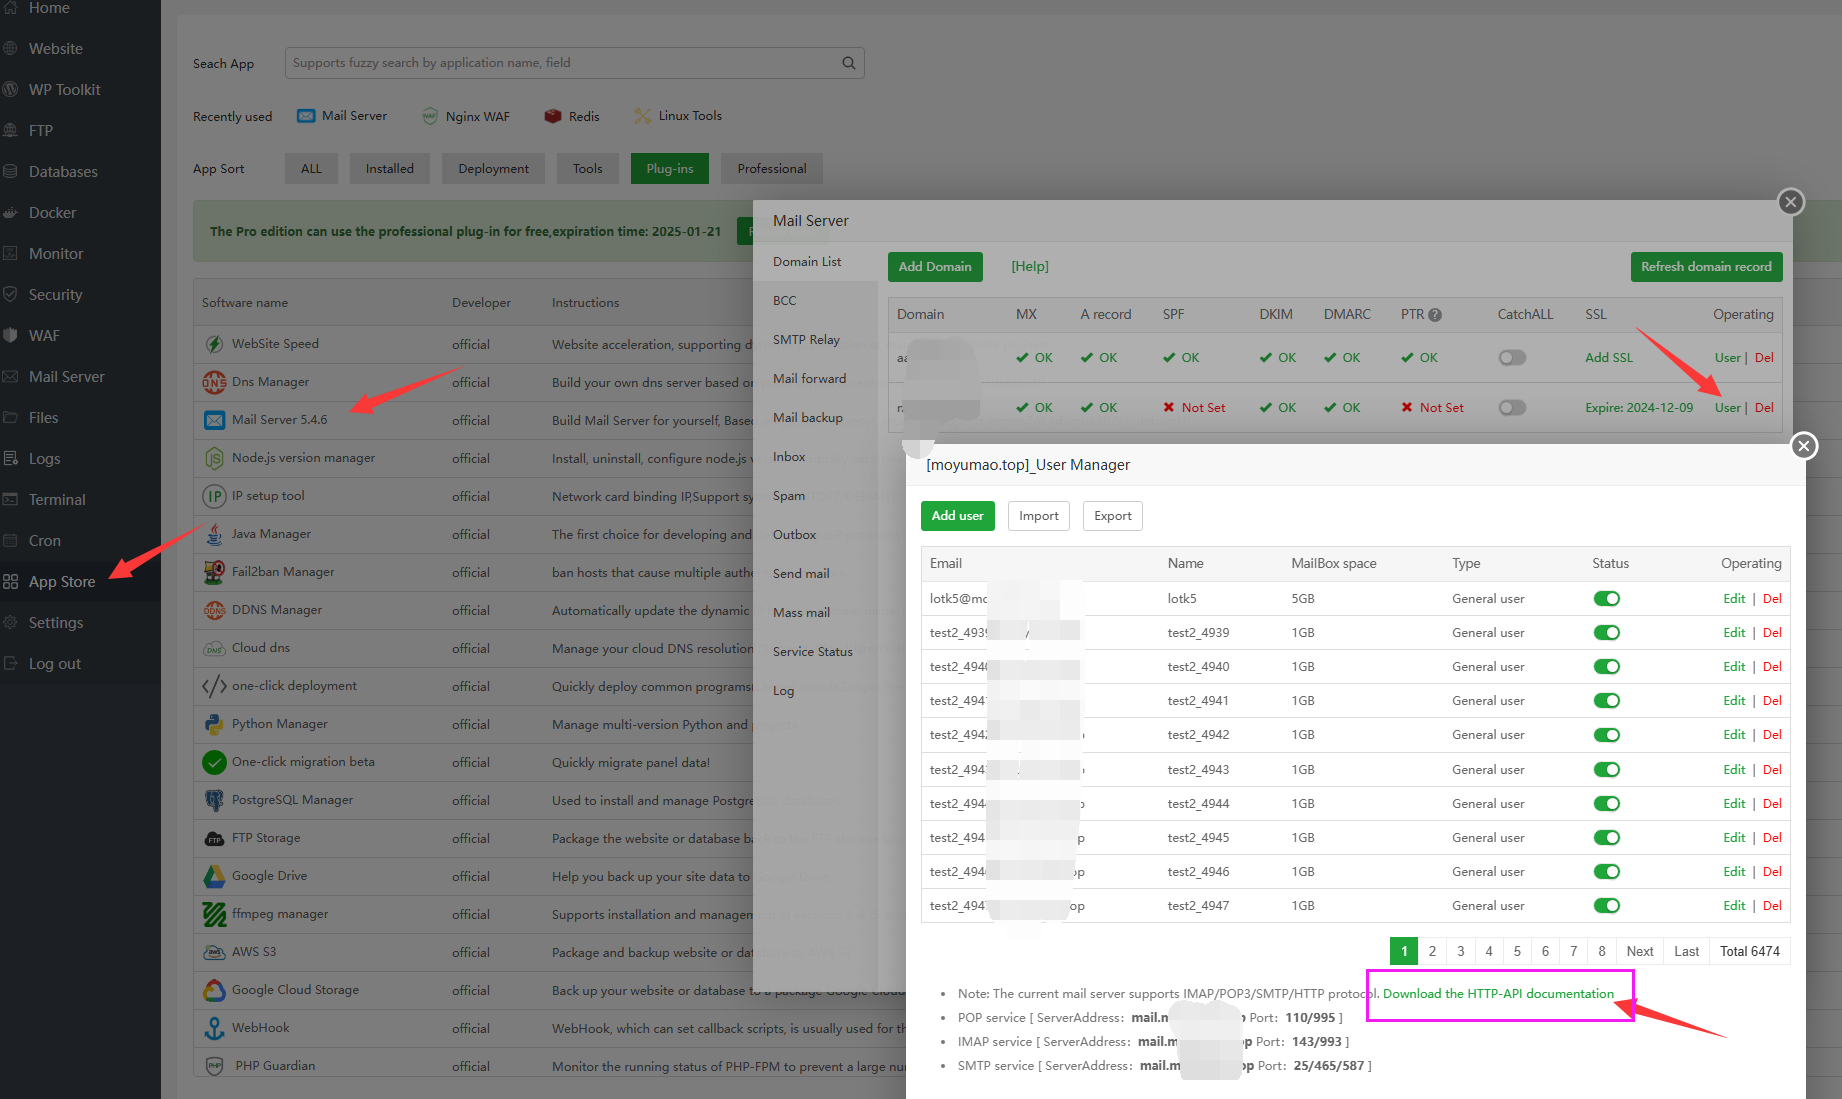Viewport: 1842px width, 1099px height.
Task: Toggle CatchALL for the first domain
Action: point(1512,358)
